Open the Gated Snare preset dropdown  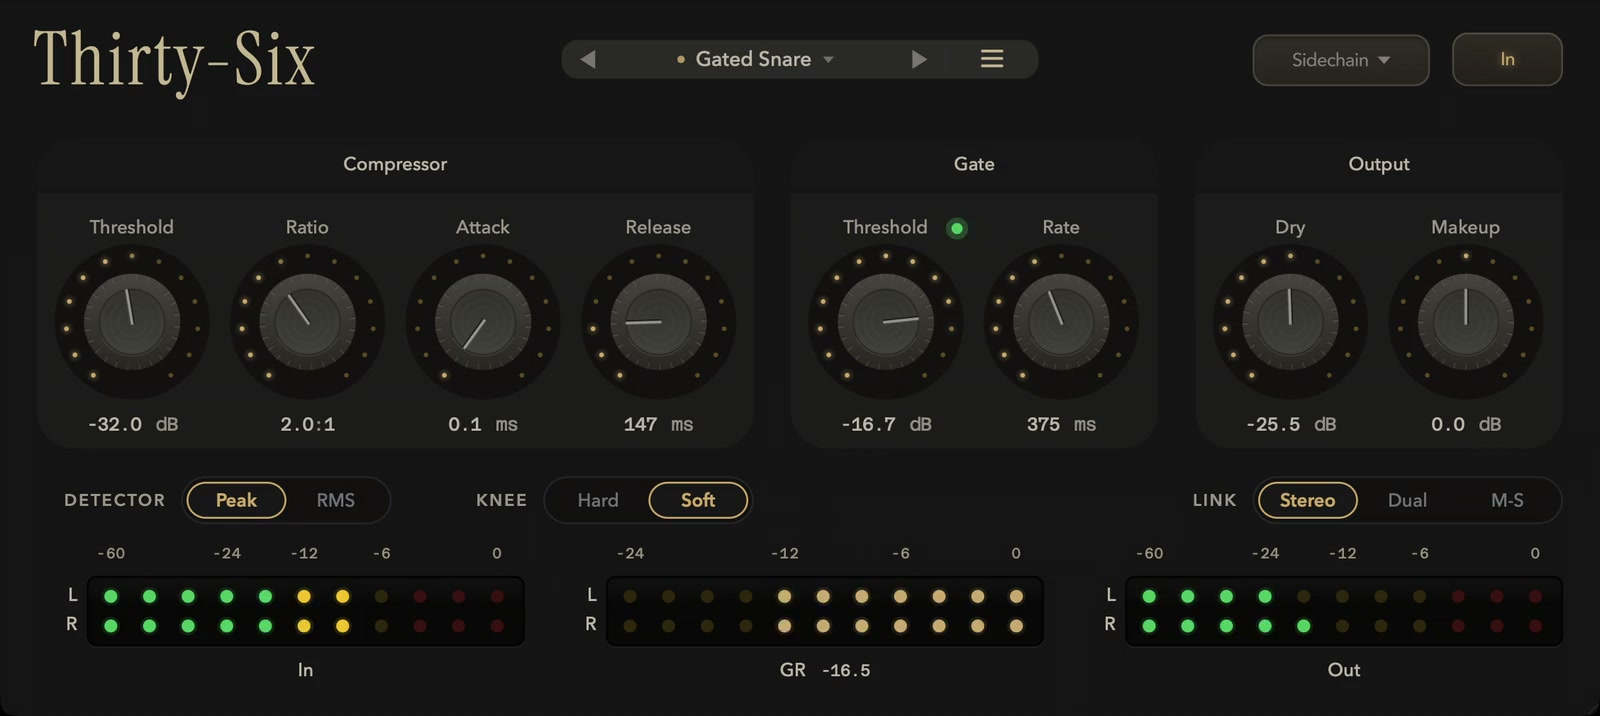[755, 59]
